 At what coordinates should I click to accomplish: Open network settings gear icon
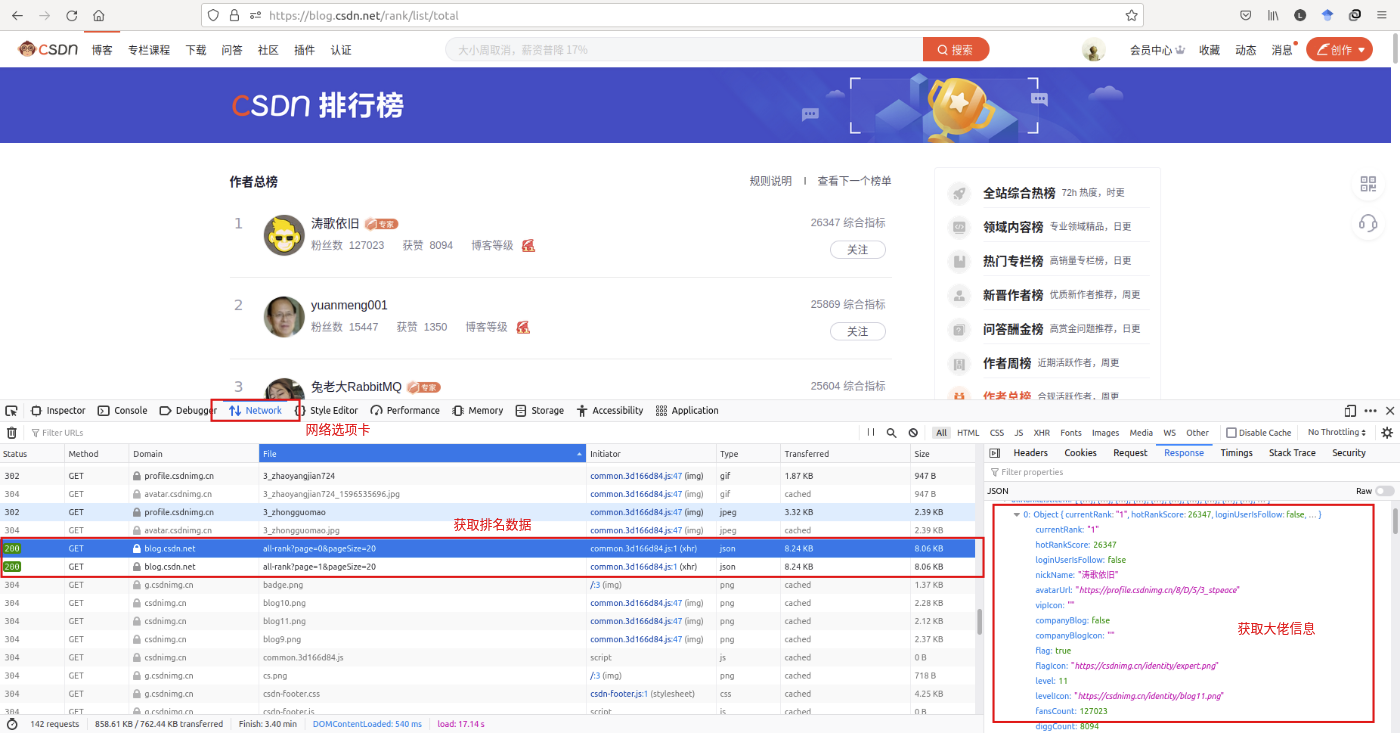[x=1386, y=433]
